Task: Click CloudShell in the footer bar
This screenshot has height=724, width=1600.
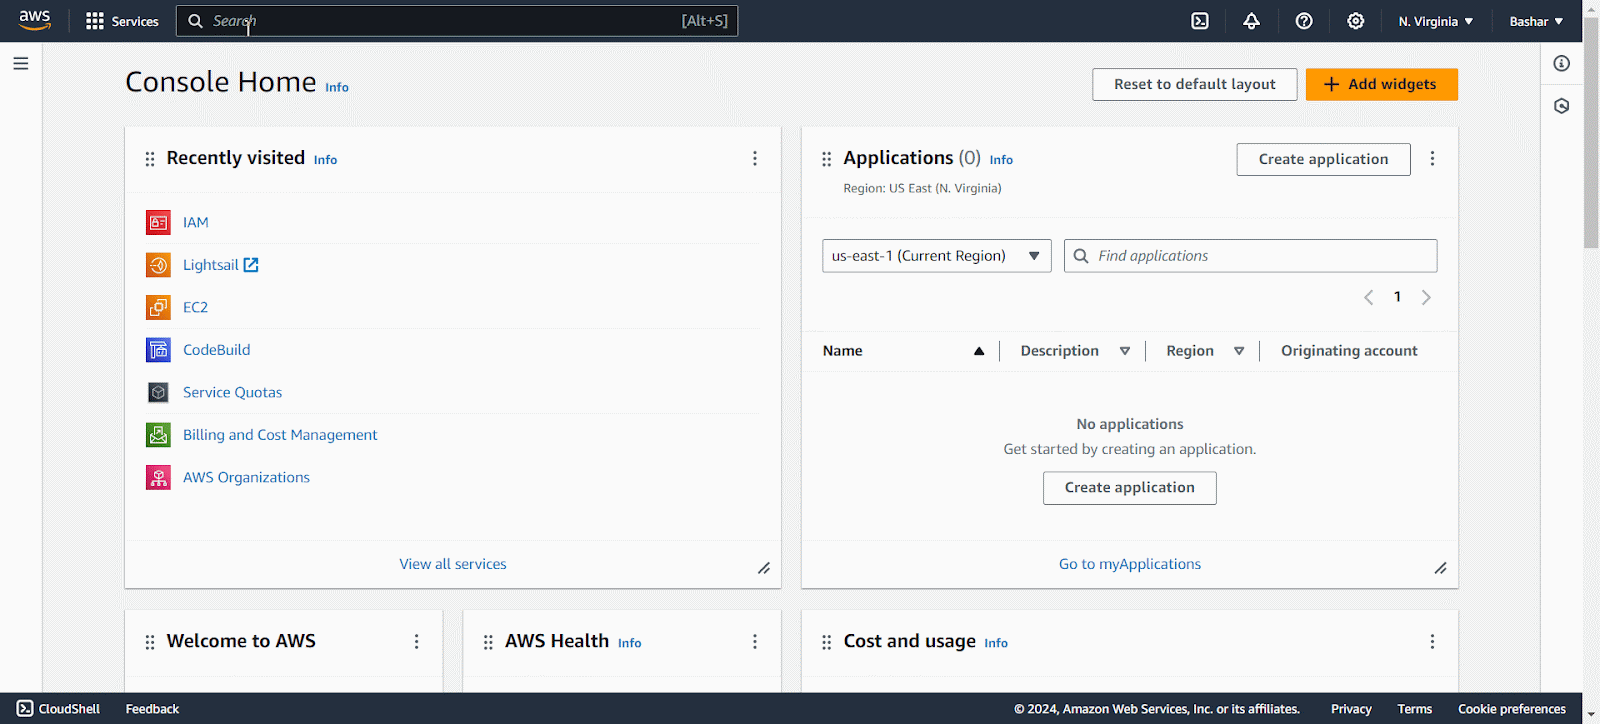Action: pyautogui.click(x=59, y=709)
